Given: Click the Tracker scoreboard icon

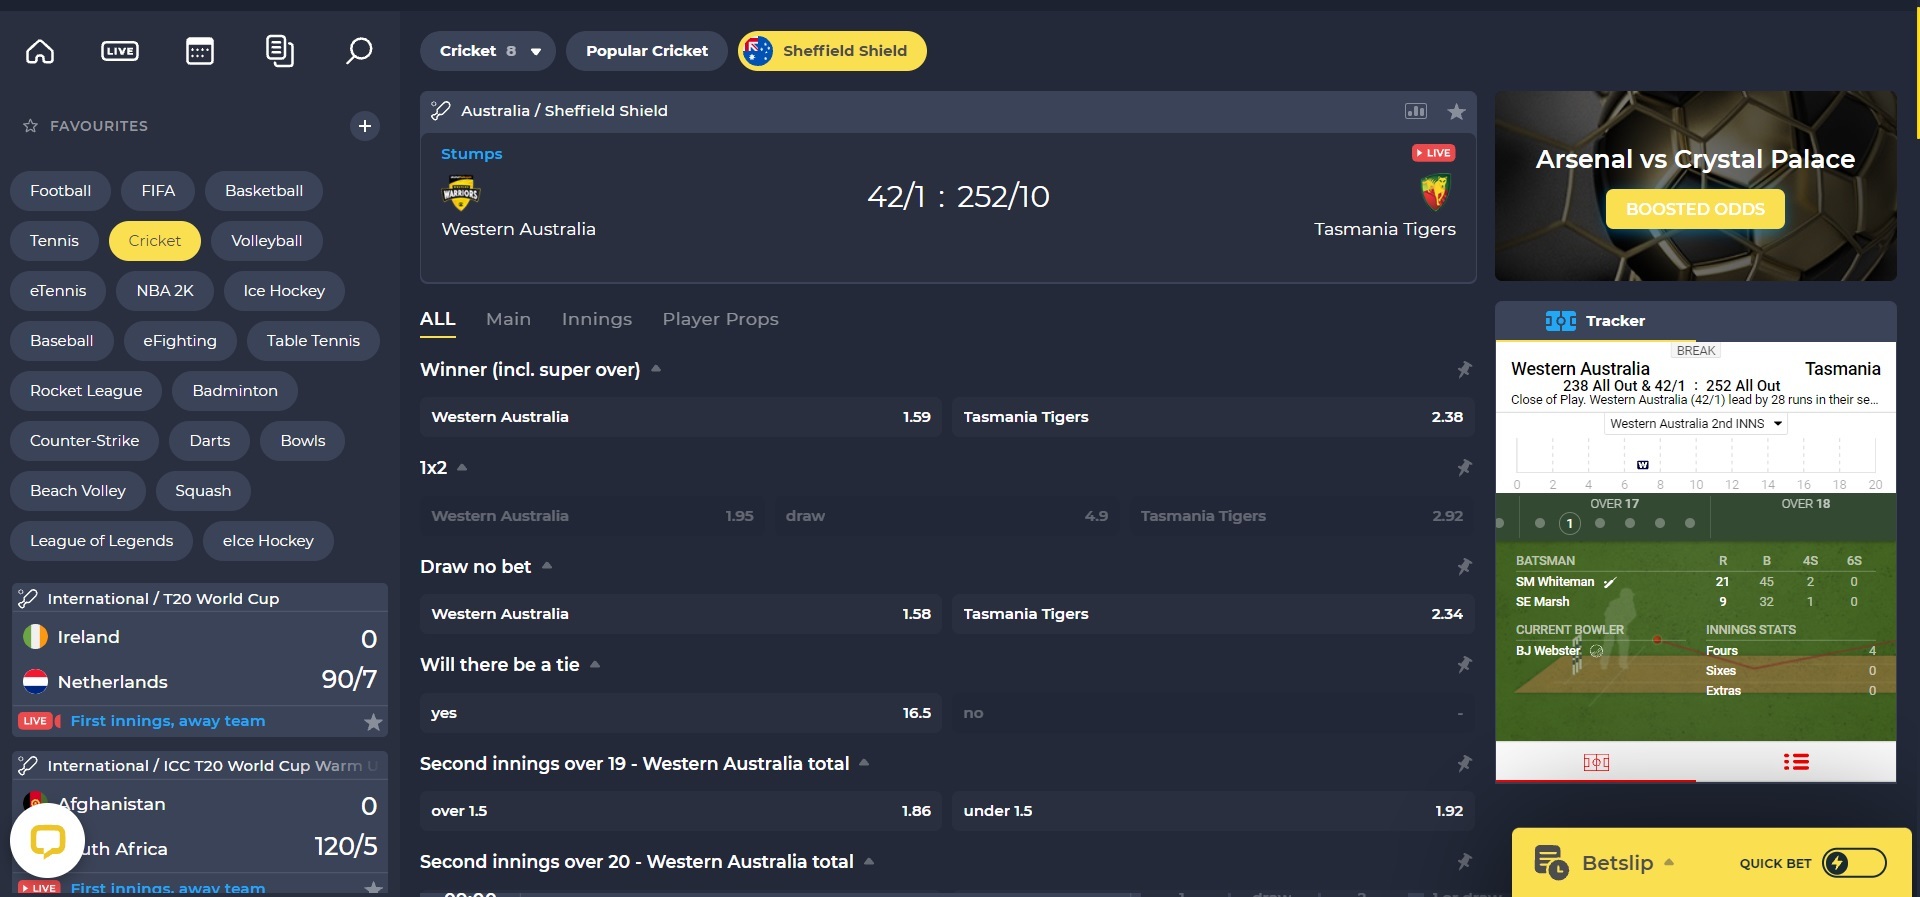Looking at the screenshot, I should point(1560,321).
